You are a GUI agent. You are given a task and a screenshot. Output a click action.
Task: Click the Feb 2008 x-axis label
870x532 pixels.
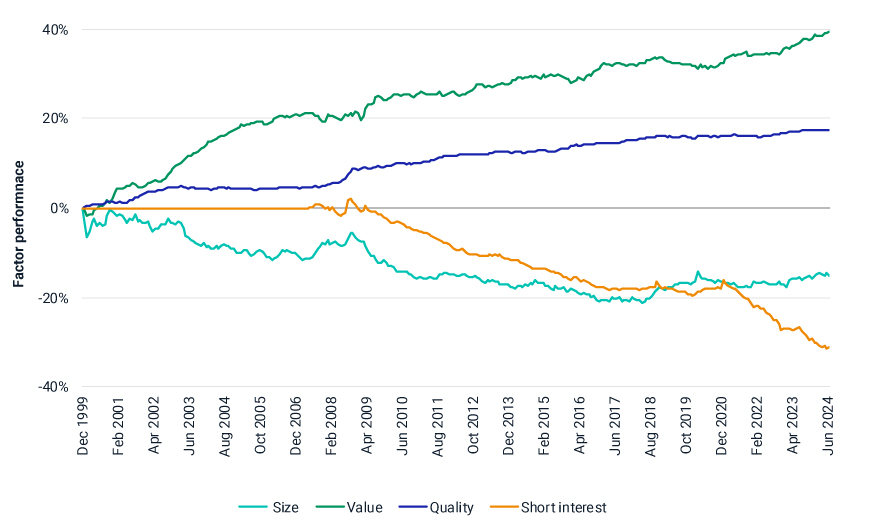click(331, 426)
